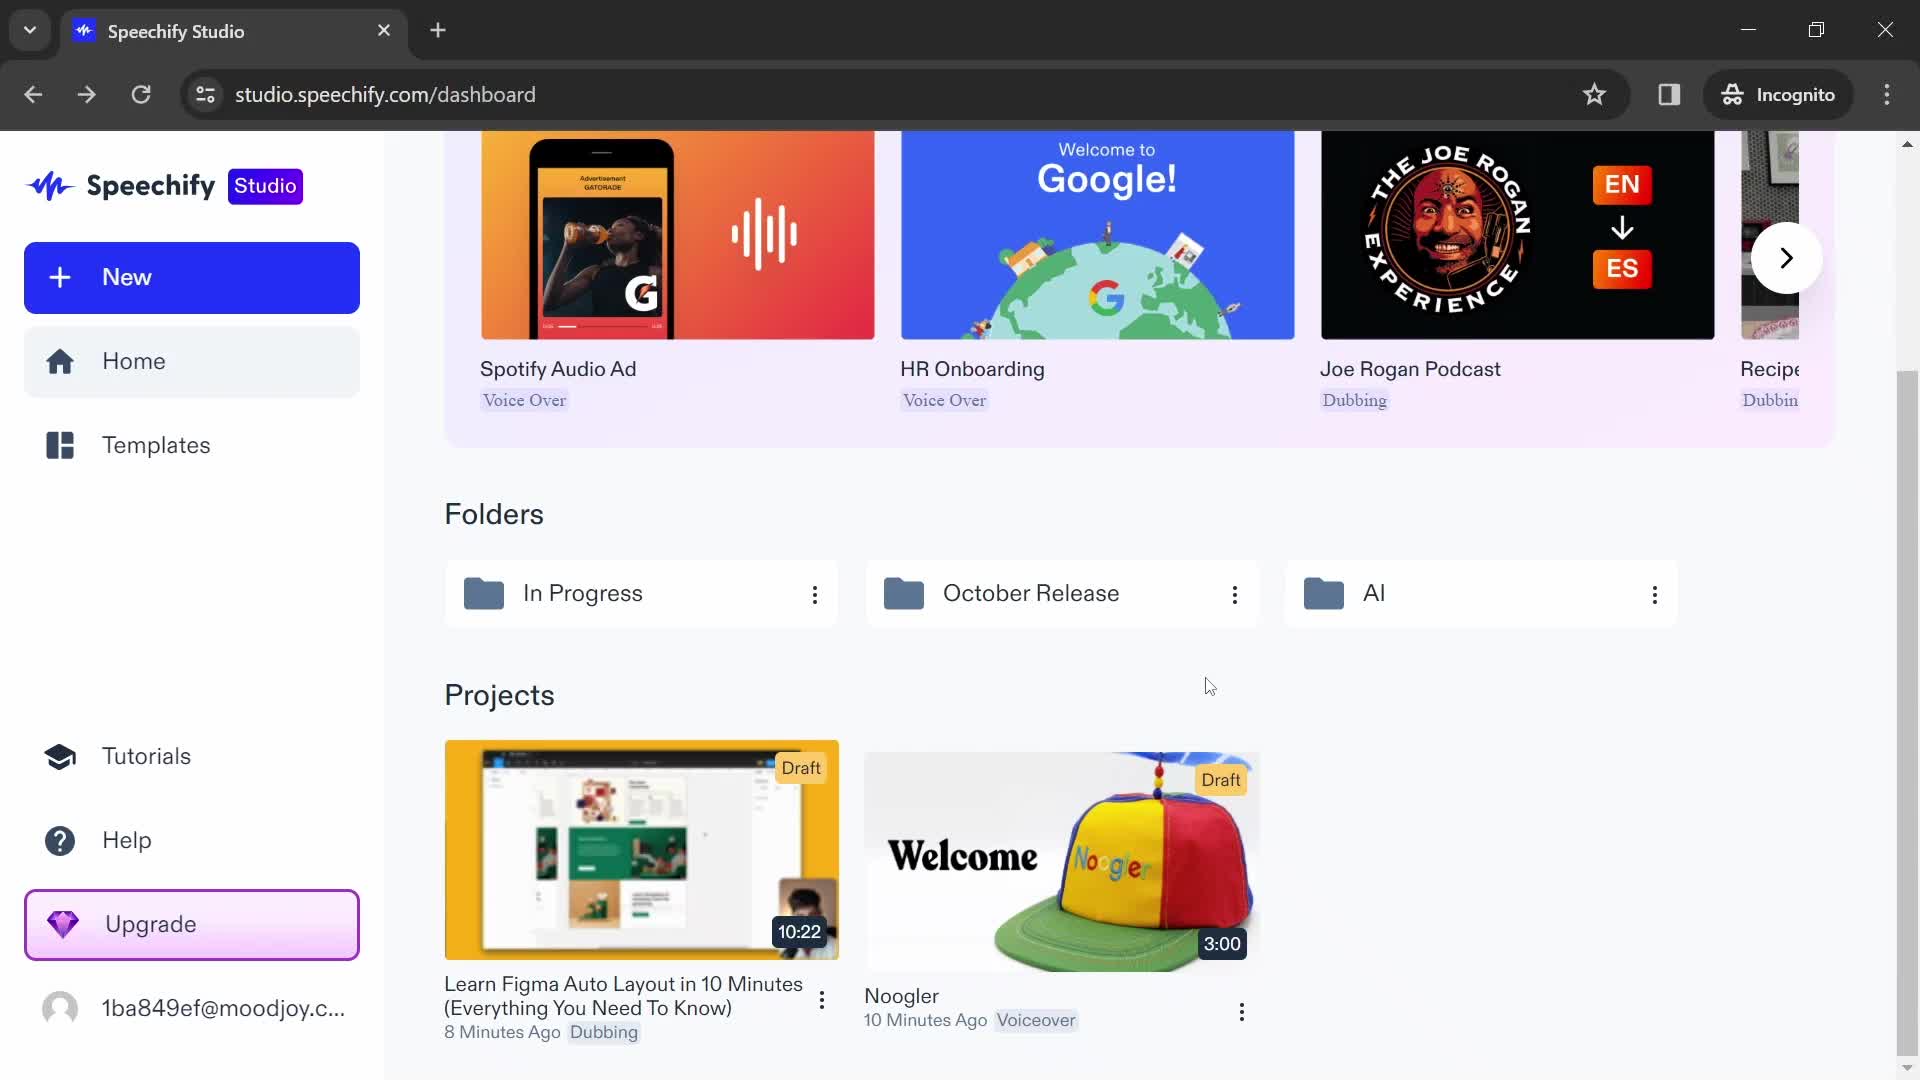Click the Upgrade diamond icon
The width and height of the screenshot is (1920, 1080).
coord(61,923)
